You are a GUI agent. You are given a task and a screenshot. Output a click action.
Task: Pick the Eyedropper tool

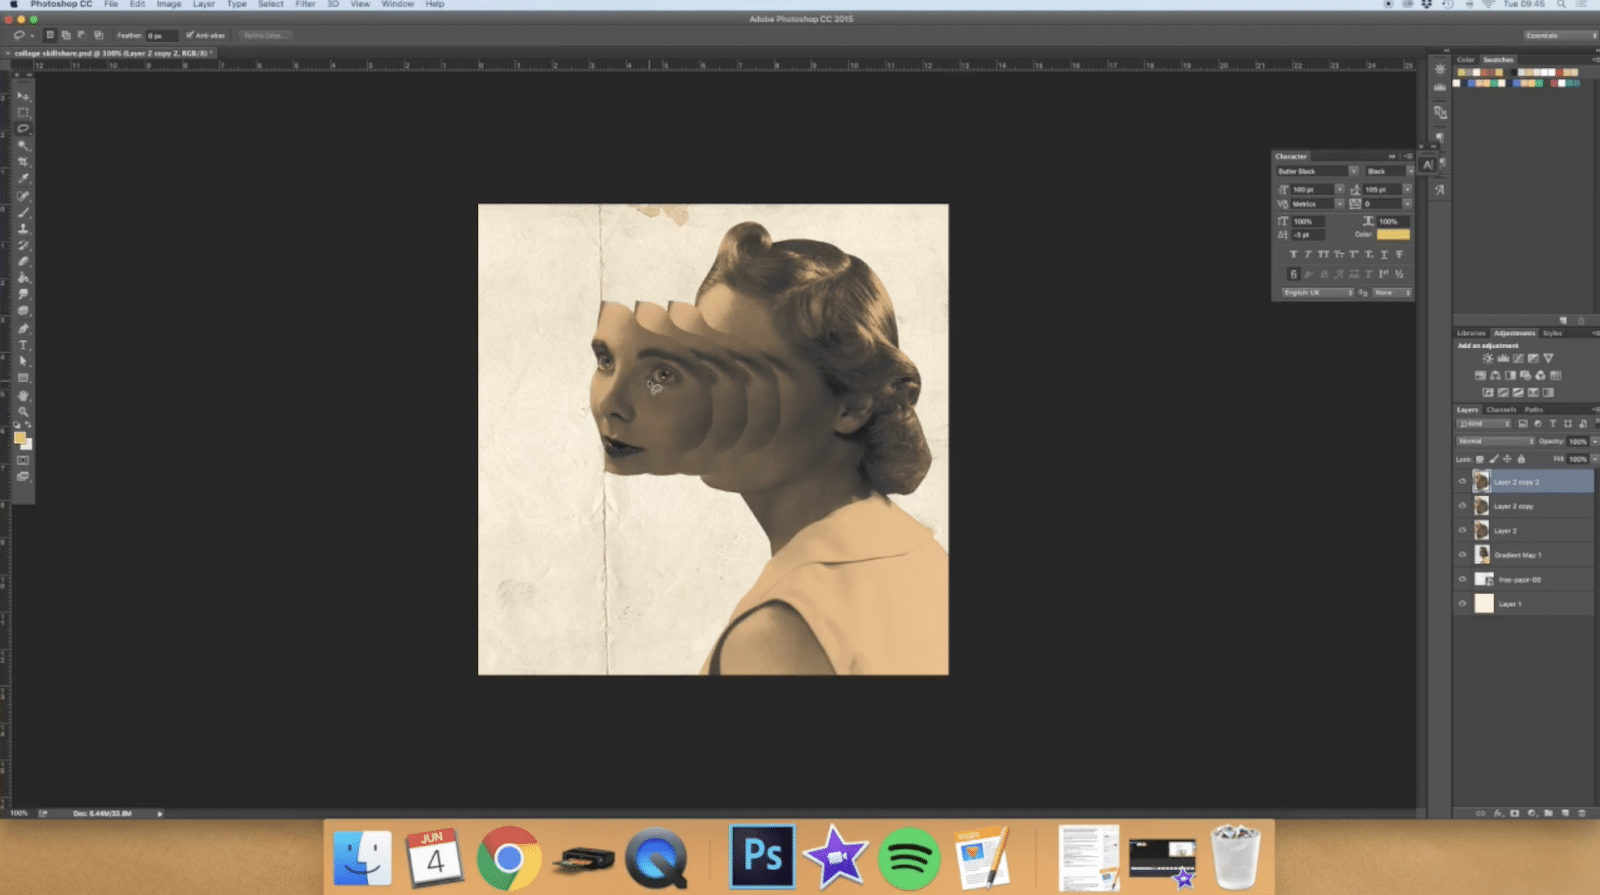[x=23, y=179]
